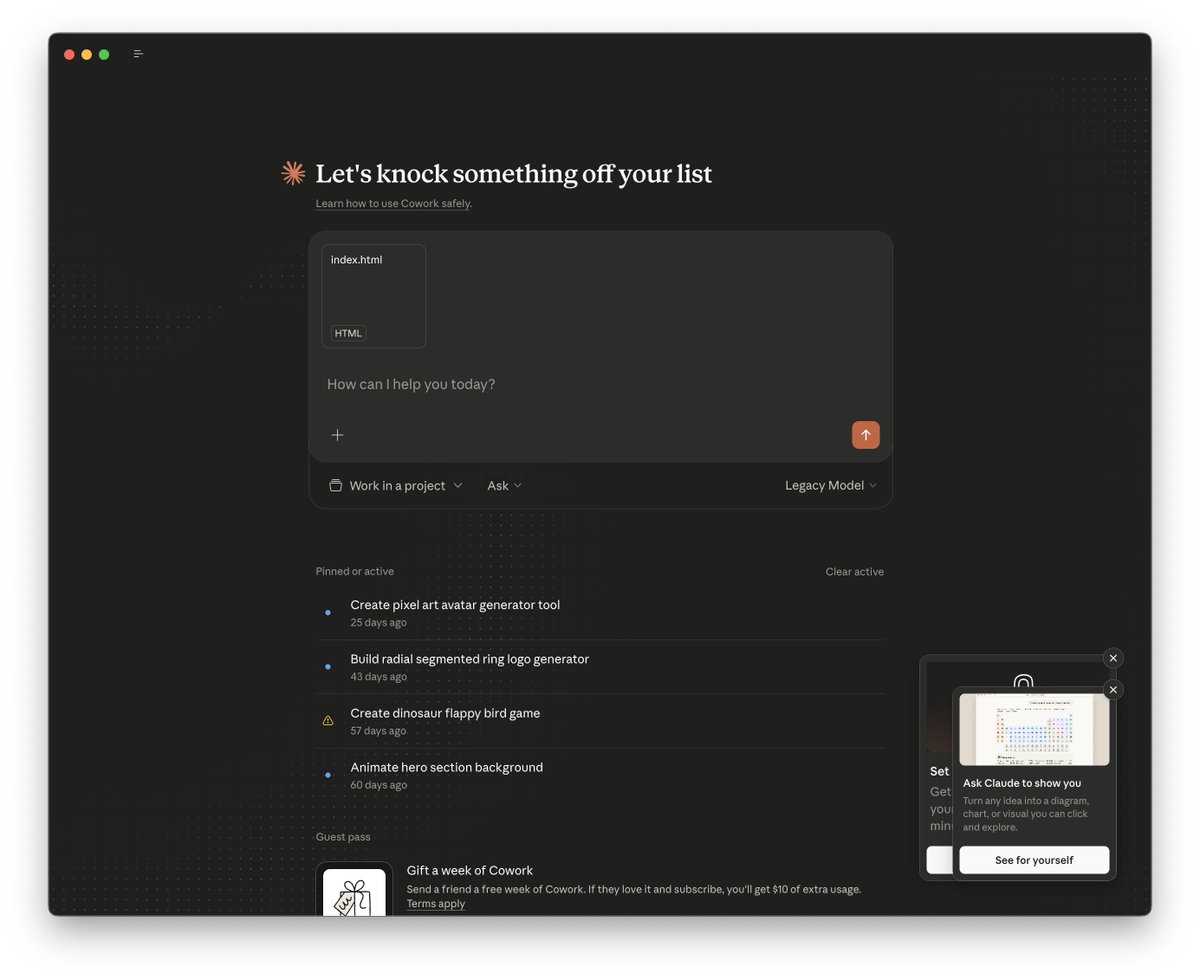Click the 57 days ago timestamp

coord(378,731)
